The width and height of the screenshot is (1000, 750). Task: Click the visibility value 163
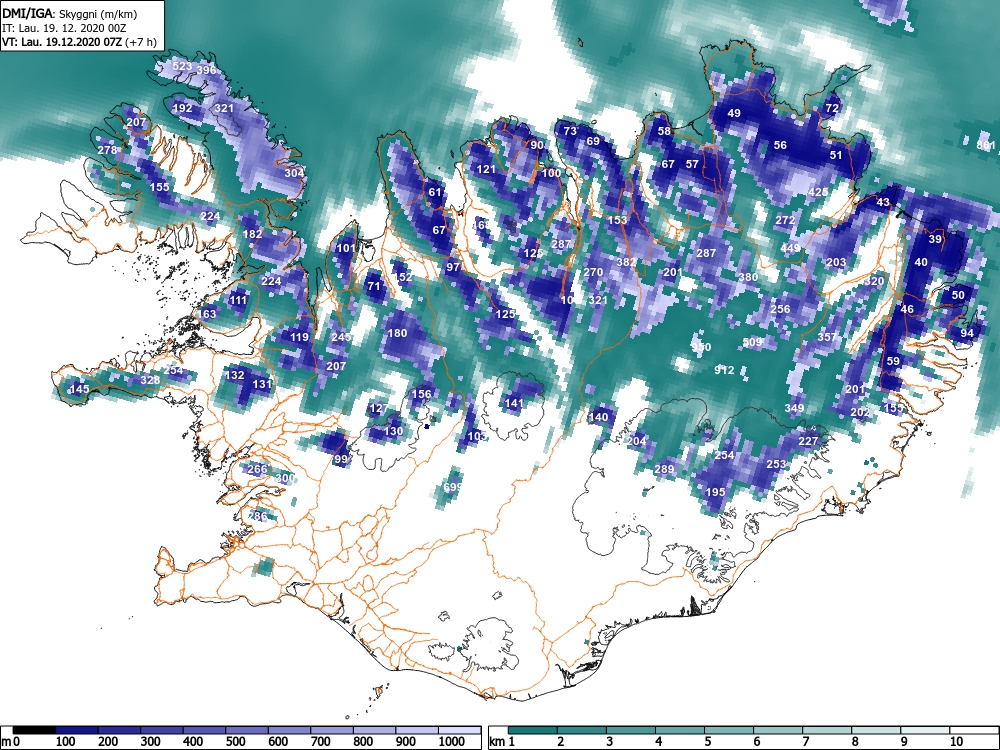207,314
